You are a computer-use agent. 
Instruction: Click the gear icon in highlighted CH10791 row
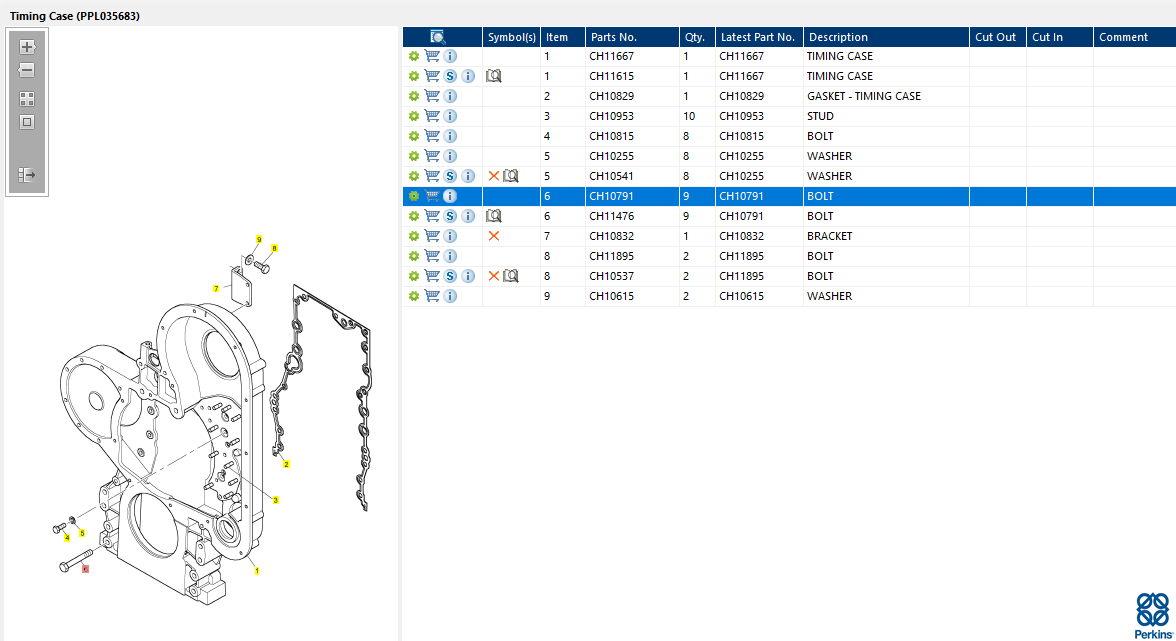click(x=413, y=196)
